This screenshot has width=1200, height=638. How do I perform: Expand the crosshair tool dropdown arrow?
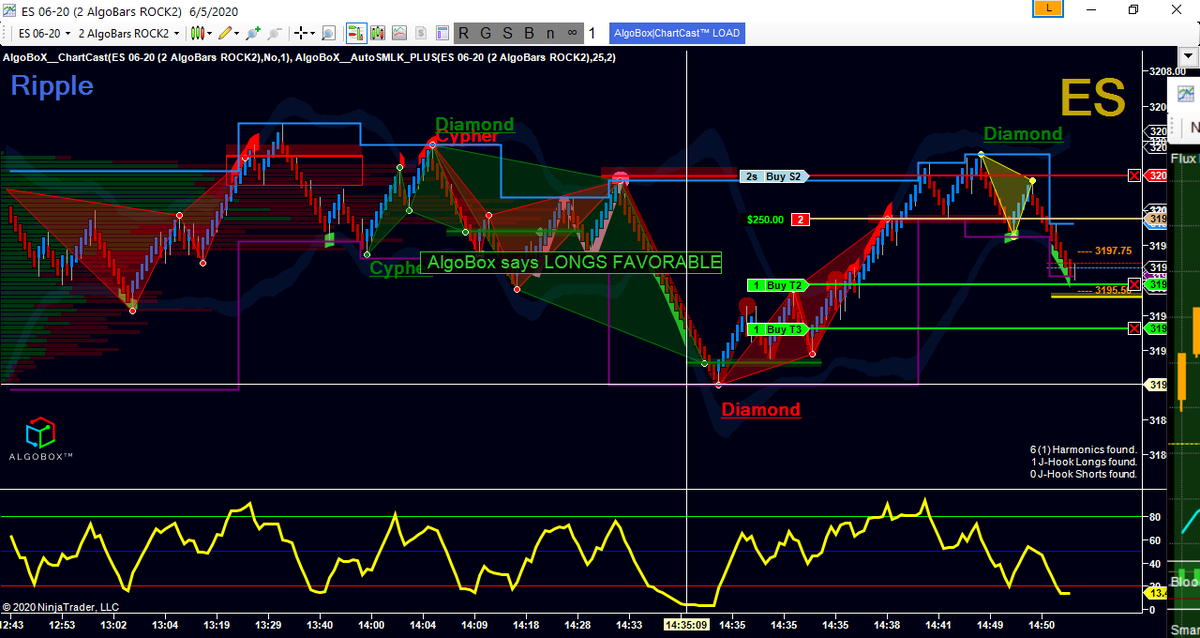313,32
